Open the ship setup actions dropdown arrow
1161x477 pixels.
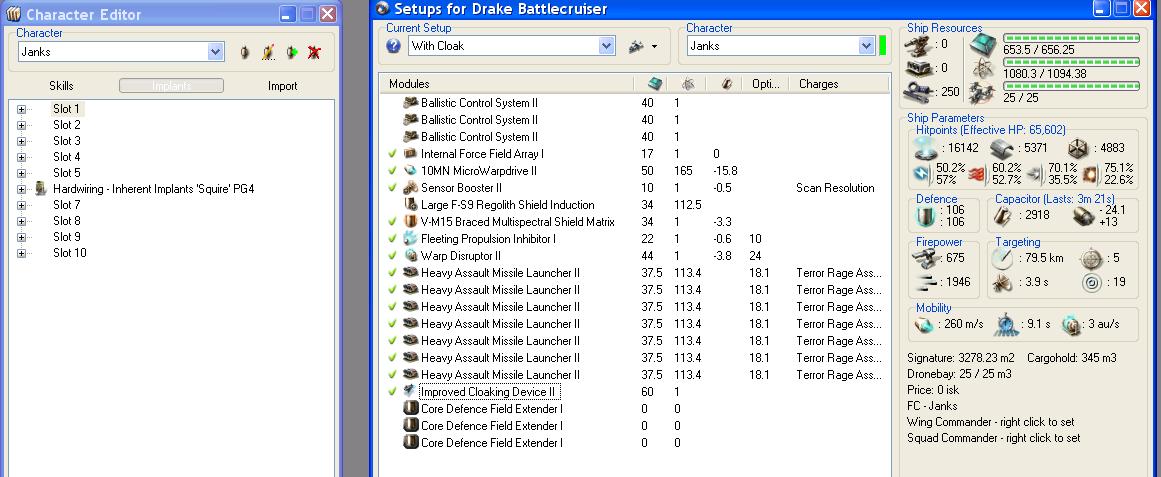coord(654,46)
